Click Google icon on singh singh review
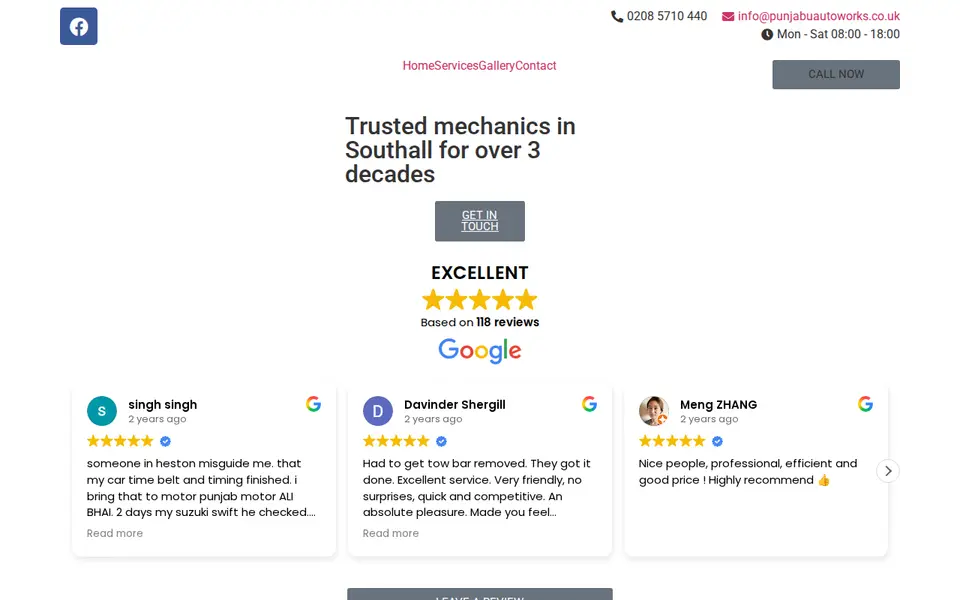 coord(313,404)
